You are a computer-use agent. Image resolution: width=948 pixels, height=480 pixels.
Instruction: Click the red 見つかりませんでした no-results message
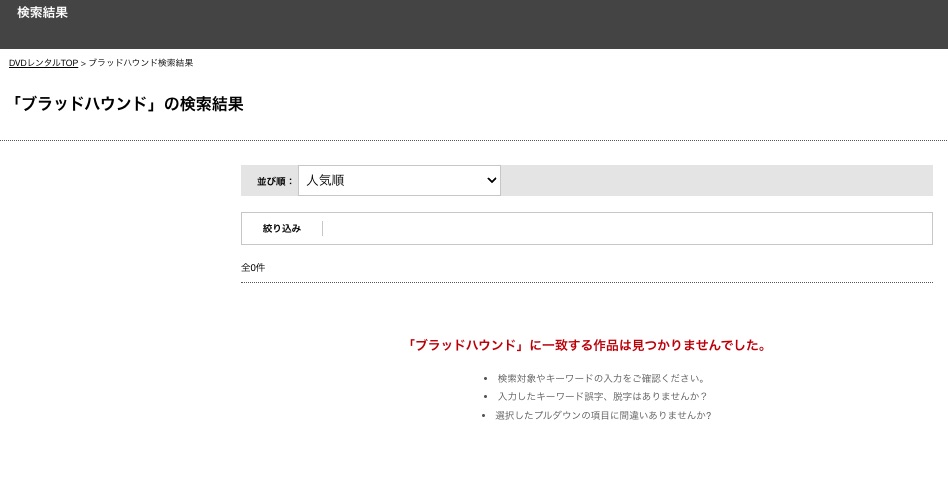click(x=586, y=346)
